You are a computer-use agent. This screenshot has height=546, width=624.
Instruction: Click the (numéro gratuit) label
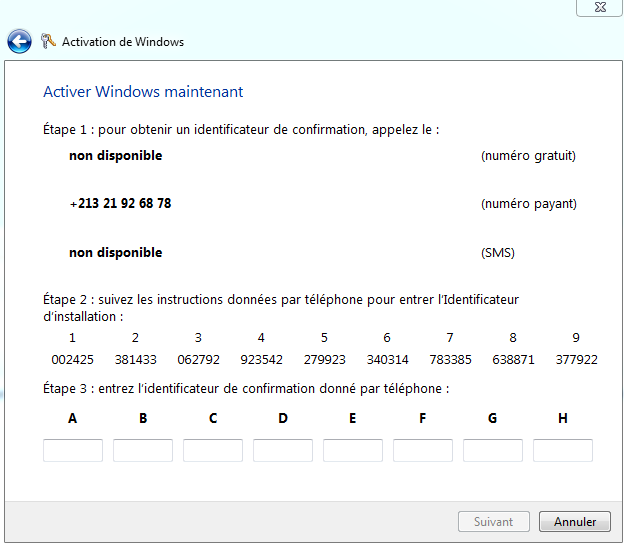pyautogui.click(x=528, y=156)
